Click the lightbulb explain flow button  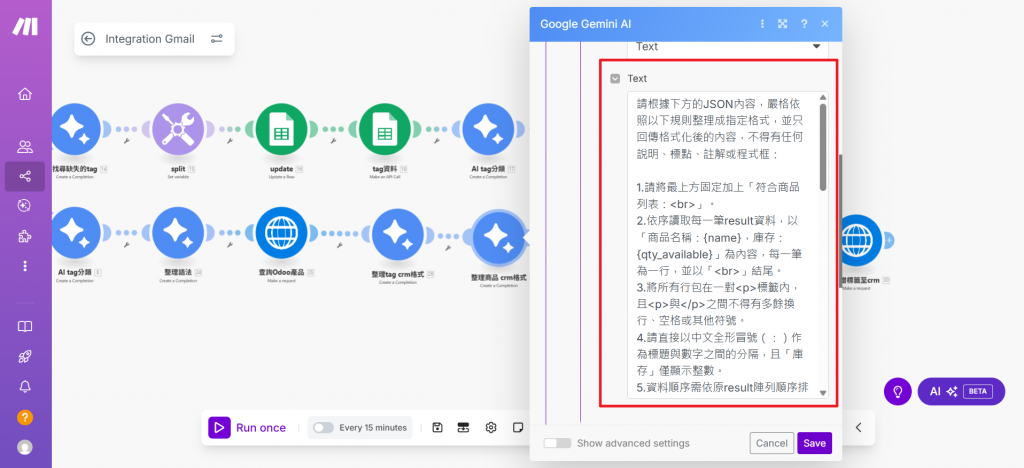tap(898, 392)
